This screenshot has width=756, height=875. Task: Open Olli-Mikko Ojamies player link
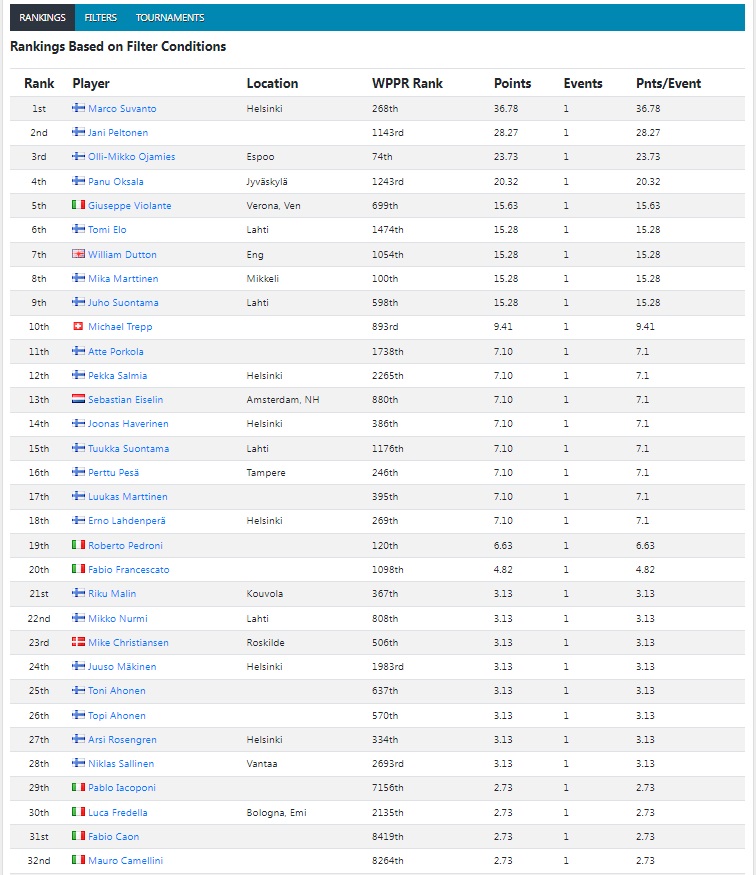[x=131, y=157]
